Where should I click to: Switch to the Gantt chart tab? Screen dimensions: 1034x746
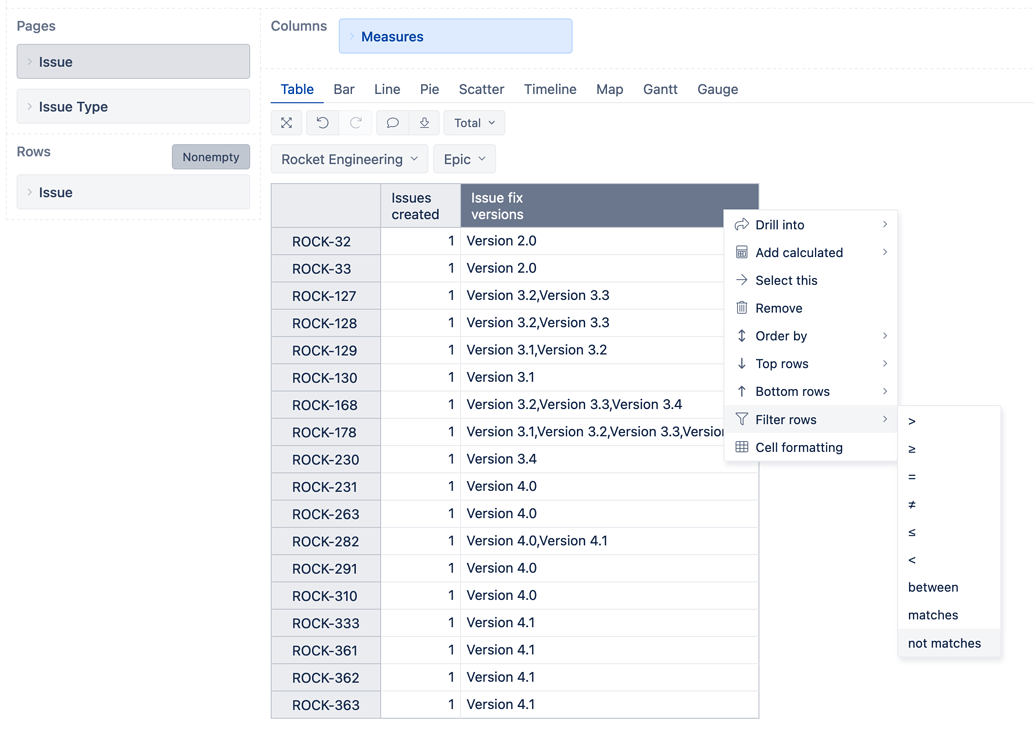pyautogui.click(x=660, y=89)
